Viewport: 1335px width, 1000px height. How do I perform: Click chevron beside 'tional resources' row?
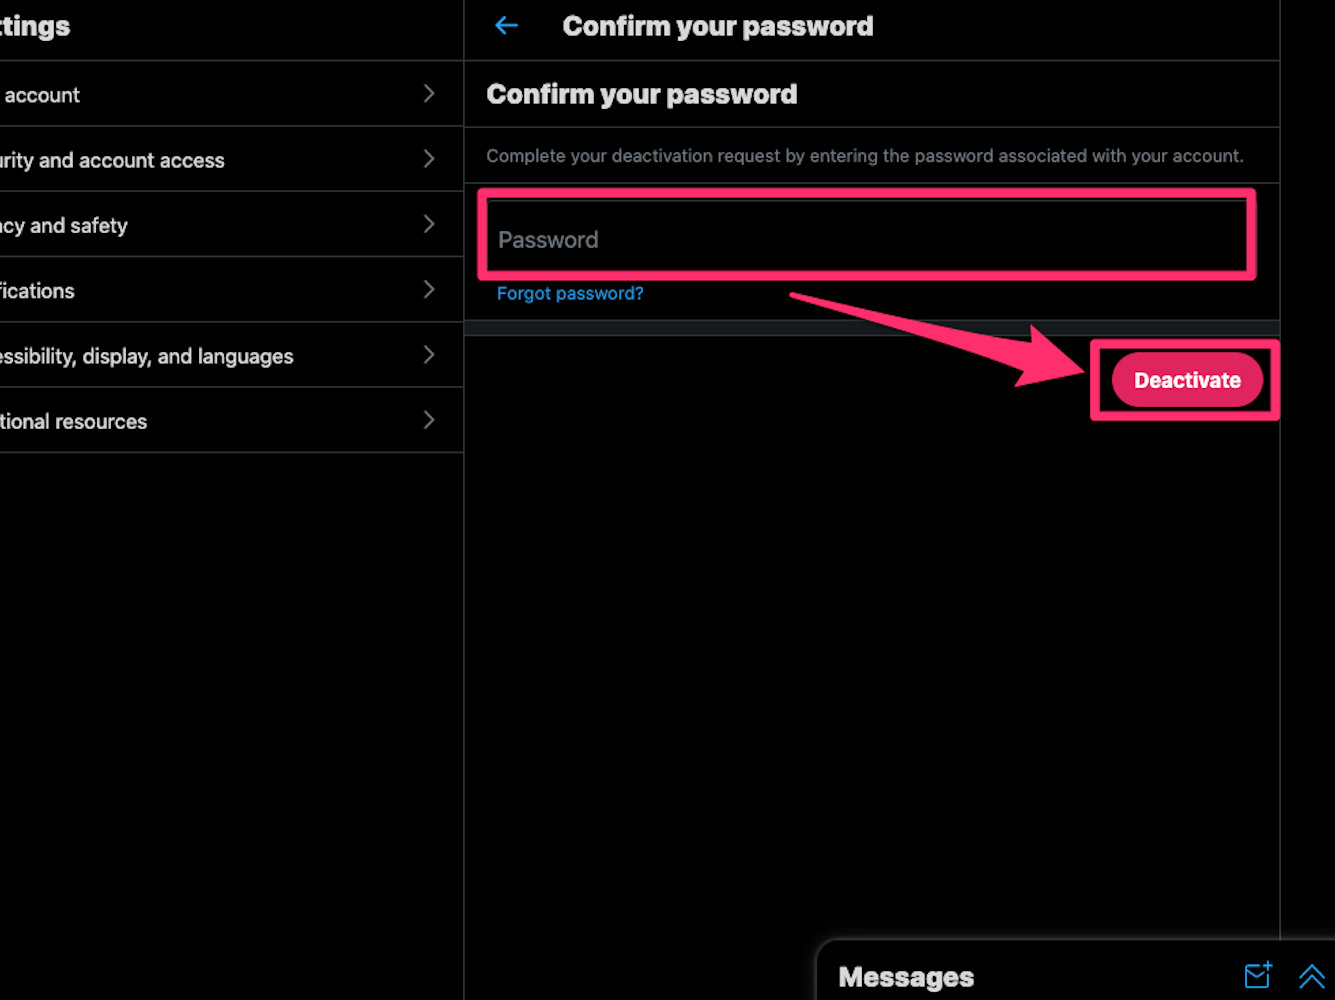coord(429,419)
